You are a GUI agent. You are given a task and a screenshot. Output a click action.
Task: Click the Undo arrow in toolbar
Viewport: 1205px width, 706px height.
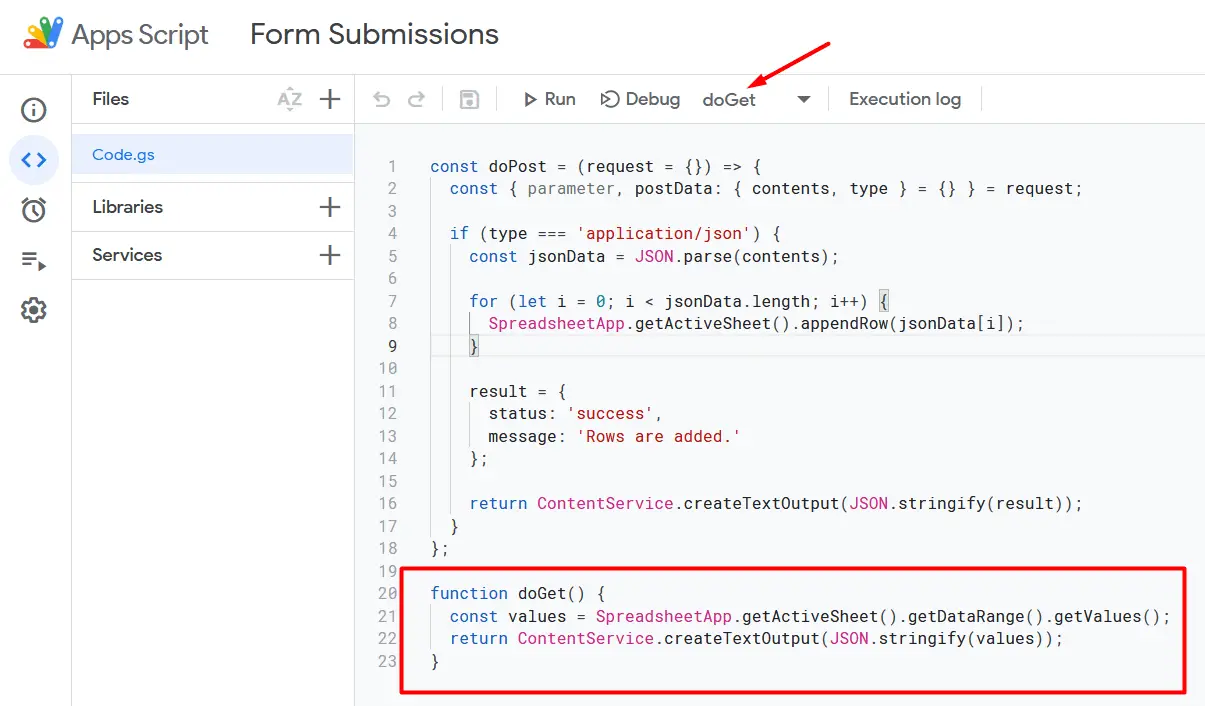(381, 99)
